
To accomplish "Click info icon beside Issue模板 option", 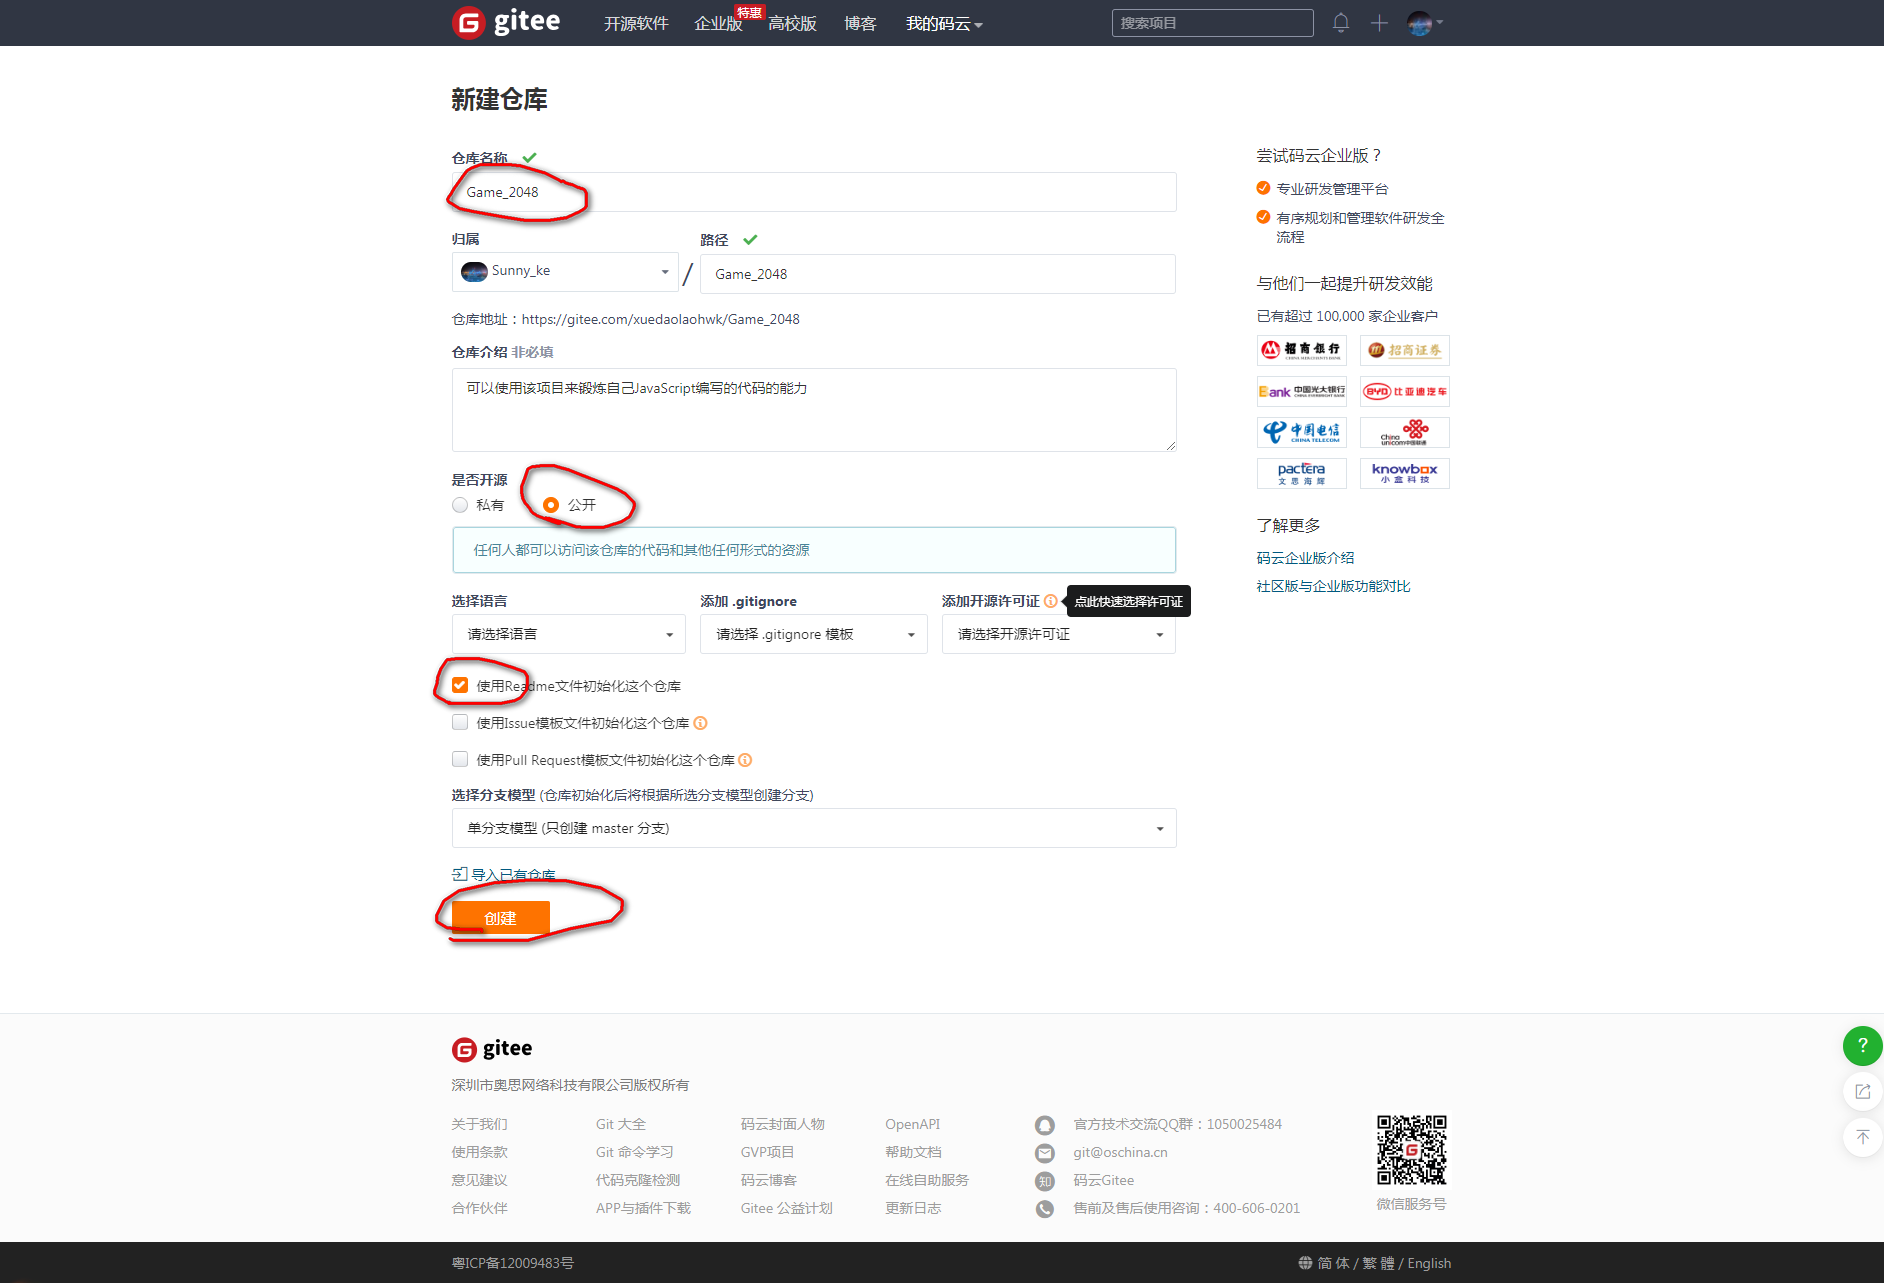I will point(701,723).
